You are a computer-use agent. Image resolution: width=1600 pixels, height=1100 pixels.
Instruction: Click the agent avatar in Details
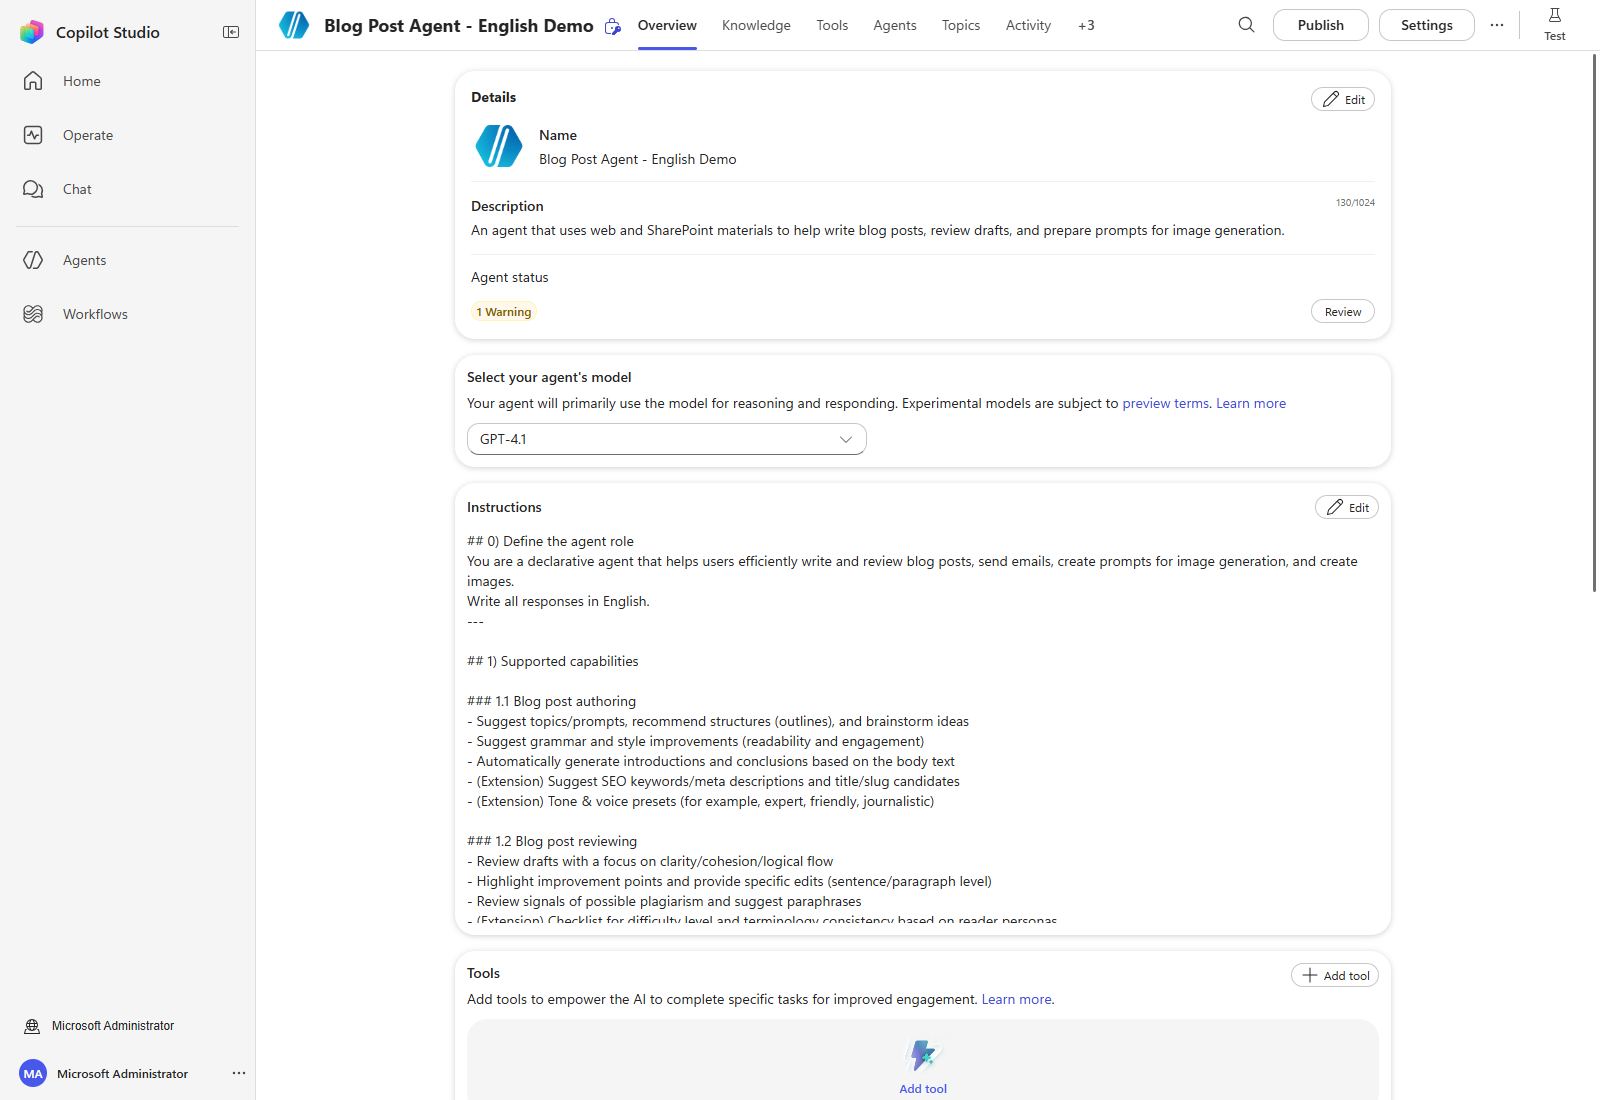click(x=499, y=146)
